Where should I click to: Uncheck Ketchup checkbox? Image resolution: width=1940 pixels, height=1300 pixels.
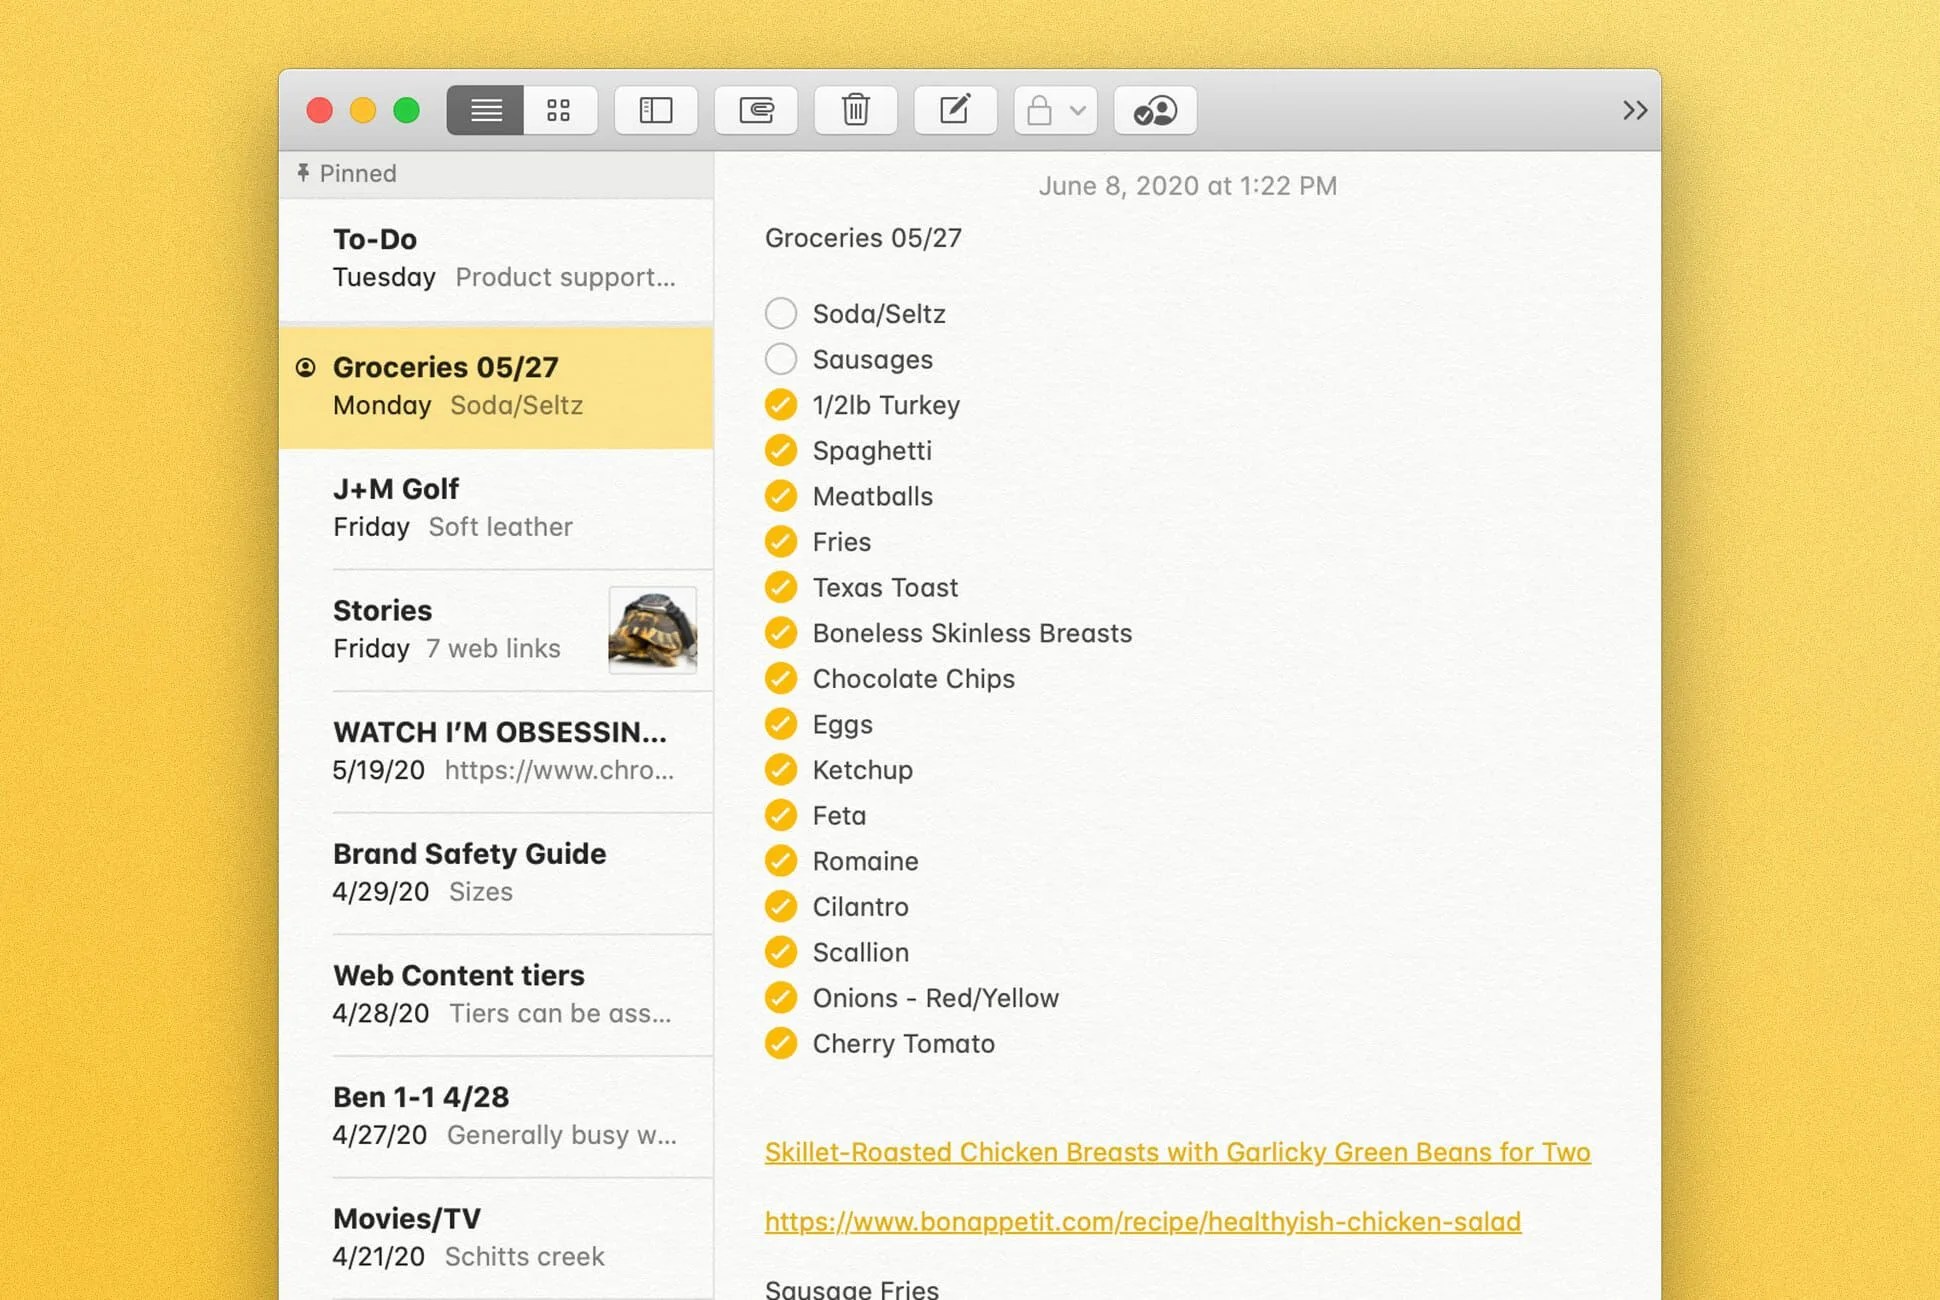[781, 770]
